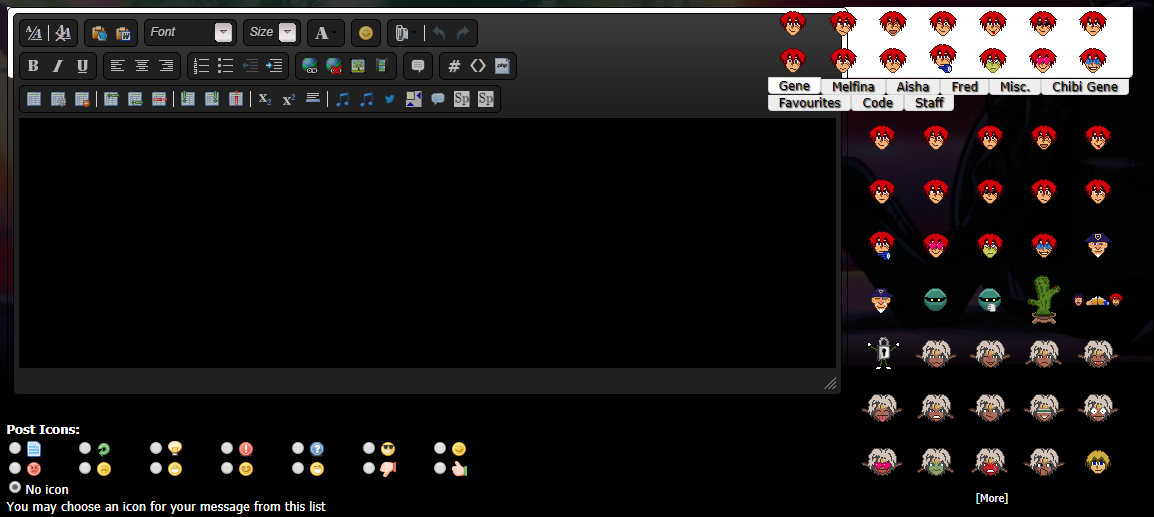The width and height of the screenshot is (1154, 517).
Task: Insert the blond-haired character smiley
Action: coord(1097,462)
